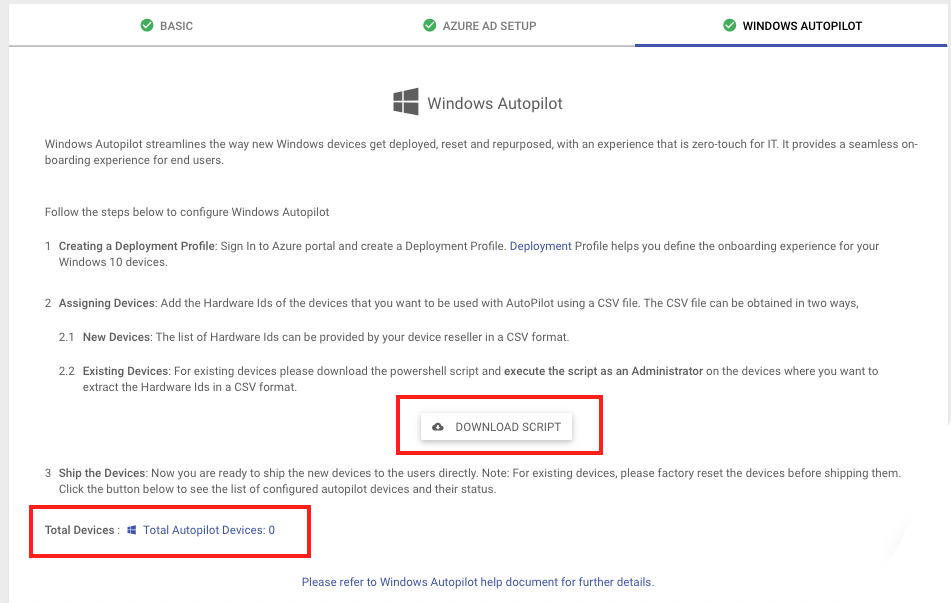
Task: Switch to the BASIC tab
Action: coord(167,25)
